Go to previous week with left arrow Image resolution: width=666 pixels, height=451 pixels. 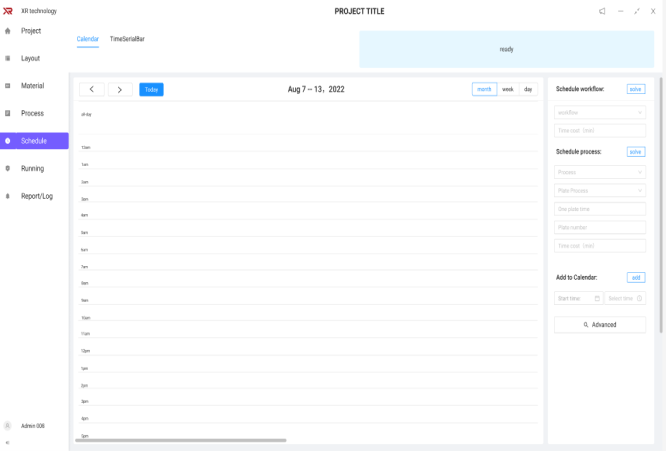(91, 89)
